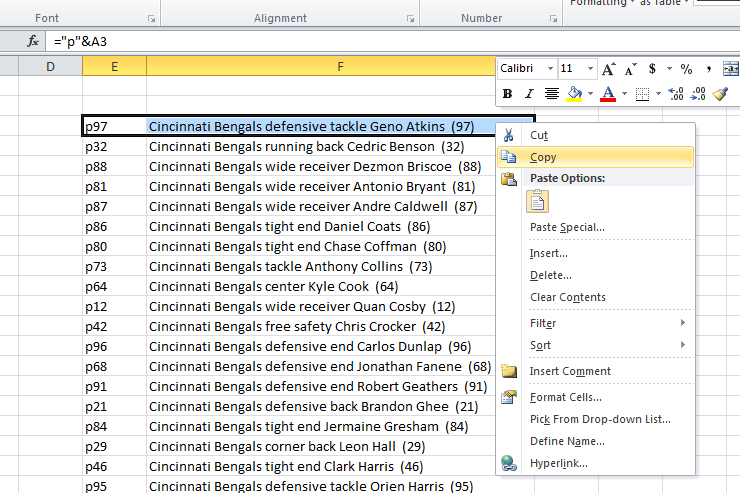The width and height of the screenshot is (740, 493).
Task: Click cell containing p42
Action: pos(114,326)
